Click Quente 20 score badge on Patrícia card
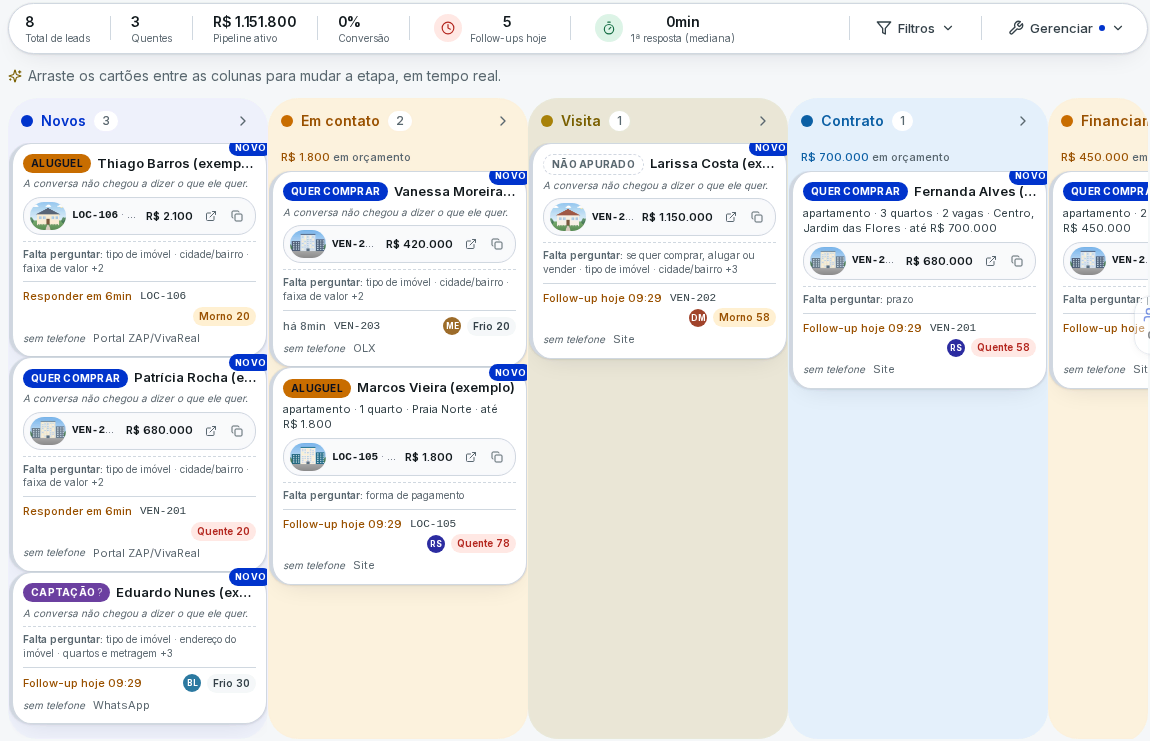The image size is (1150, 741). (x=223, y=531)
